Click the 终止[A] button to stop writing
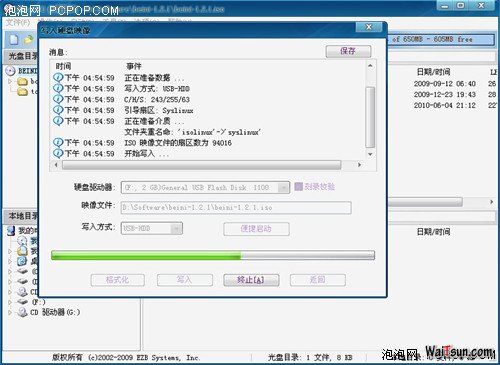Screen dimensions: 500x365 point(251,280)
